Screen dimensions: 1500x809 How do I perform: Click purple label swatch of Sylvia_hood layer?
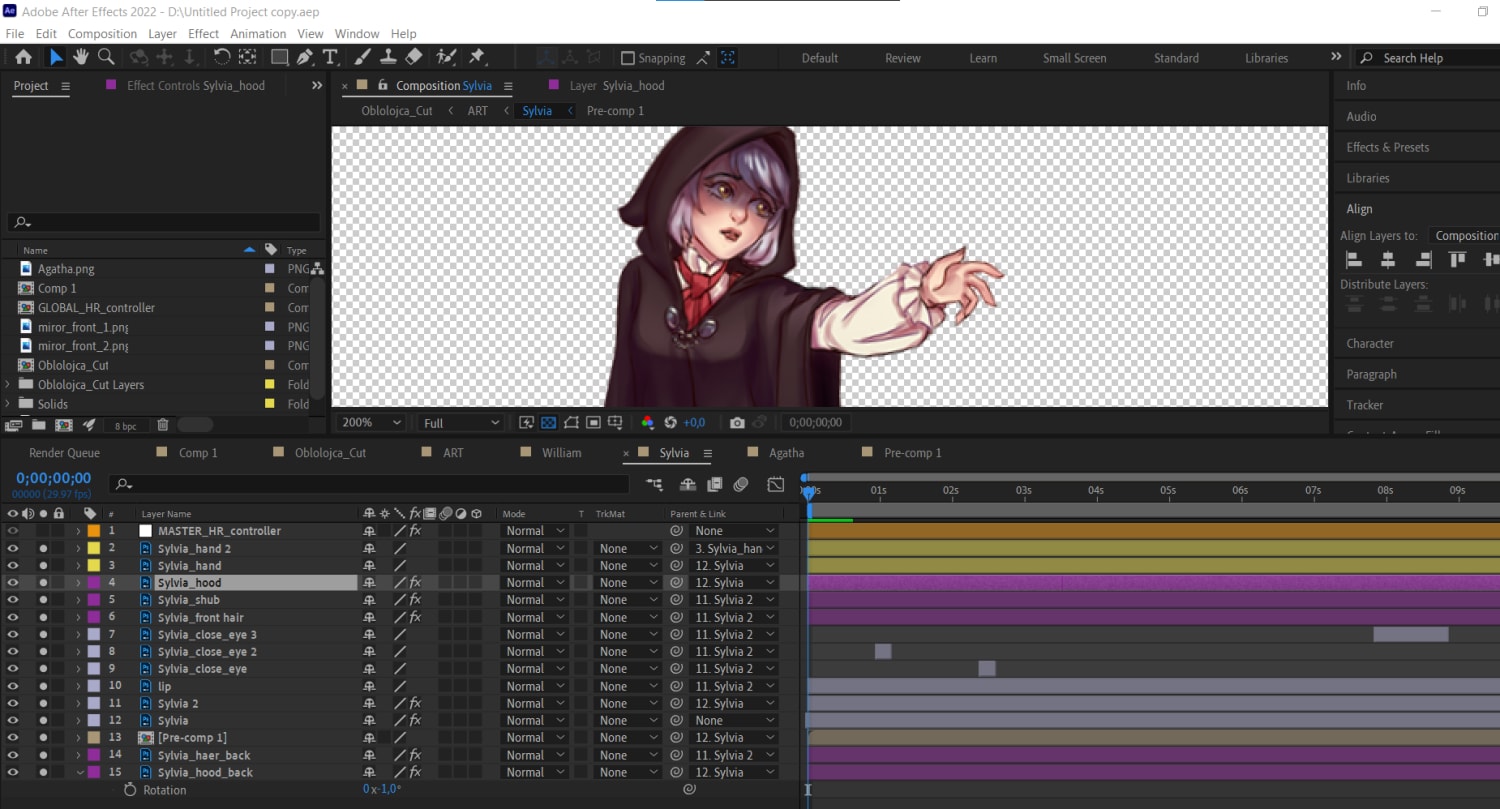coord(94,583)
